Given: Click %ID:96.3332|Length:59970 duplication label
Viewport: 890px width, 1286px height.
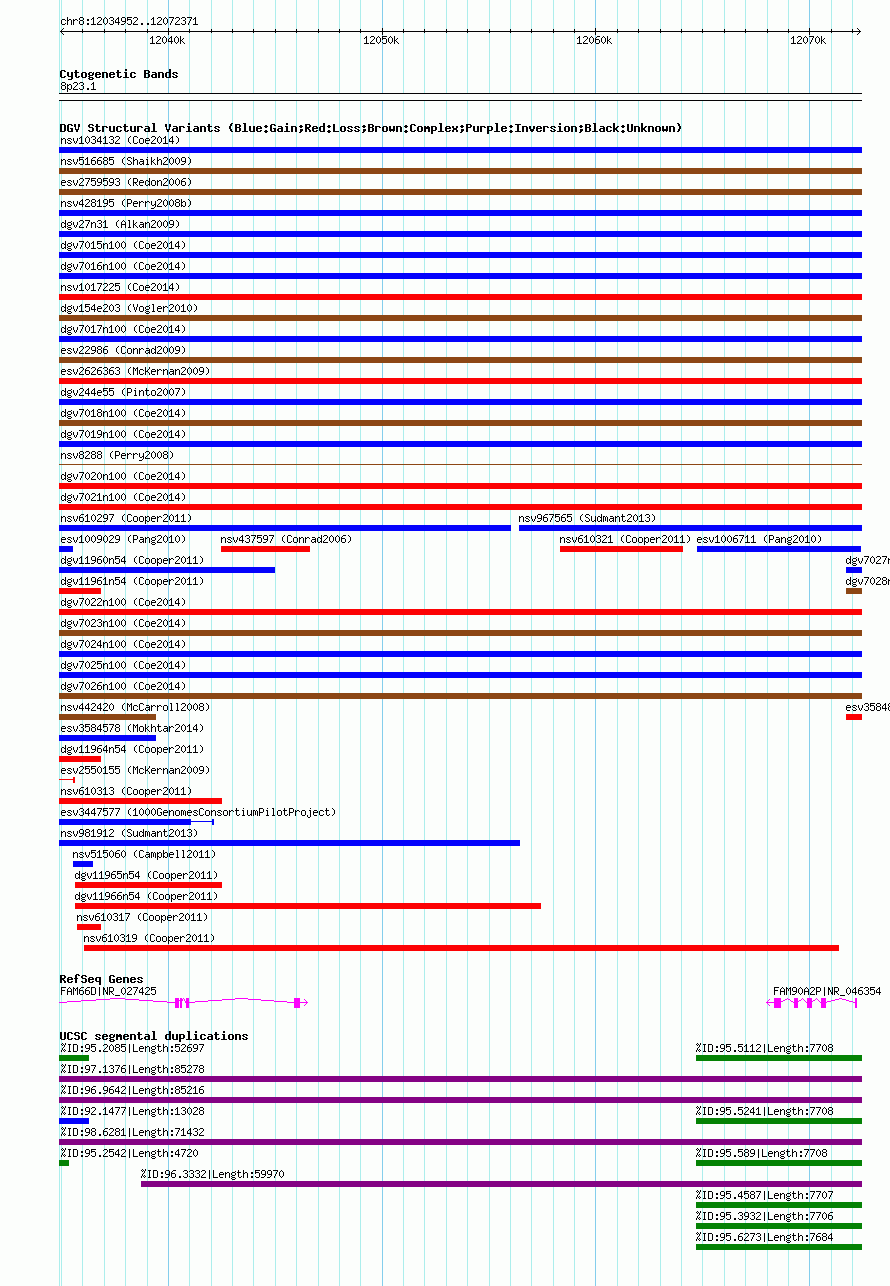Looking at the screenshot, I should (x=213, y=1174).
